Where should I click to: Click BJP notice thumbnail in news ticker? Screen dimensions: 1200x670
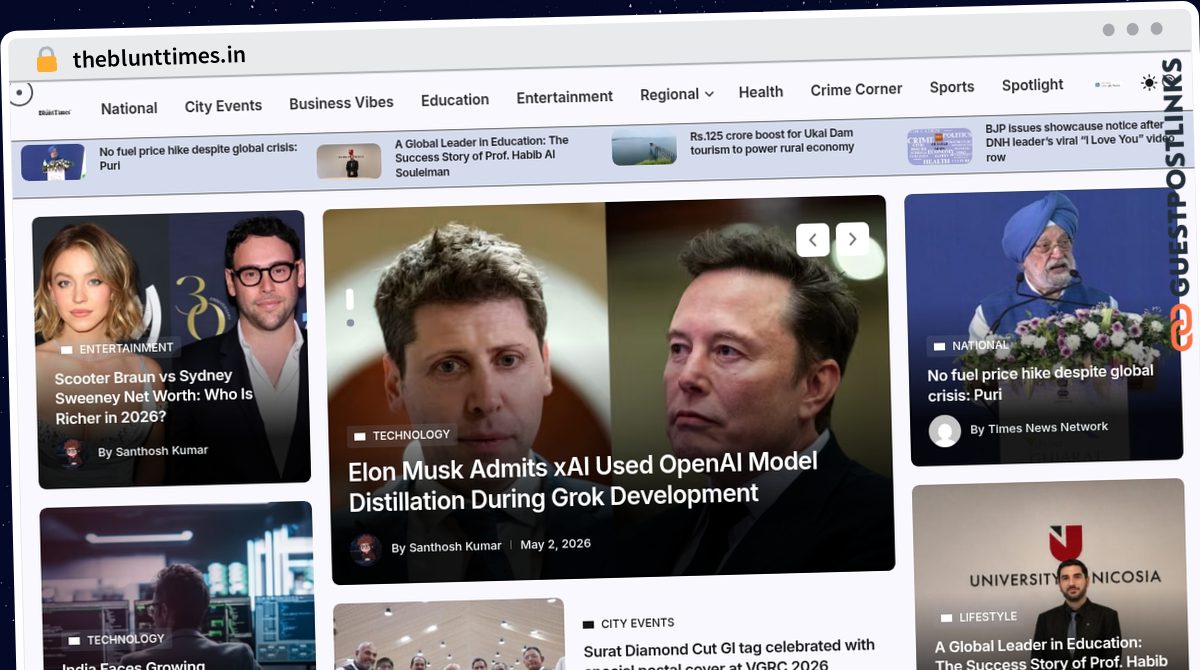[x=940, y=146]
